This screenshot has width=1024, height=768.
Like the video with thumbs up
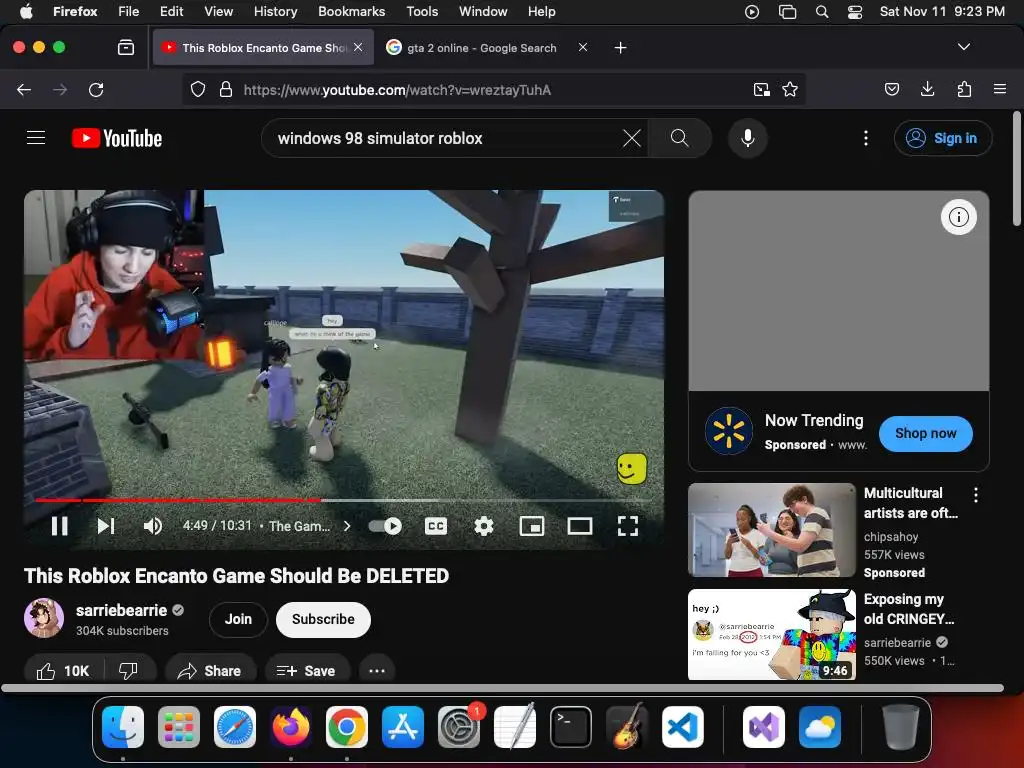click(63, 671)
